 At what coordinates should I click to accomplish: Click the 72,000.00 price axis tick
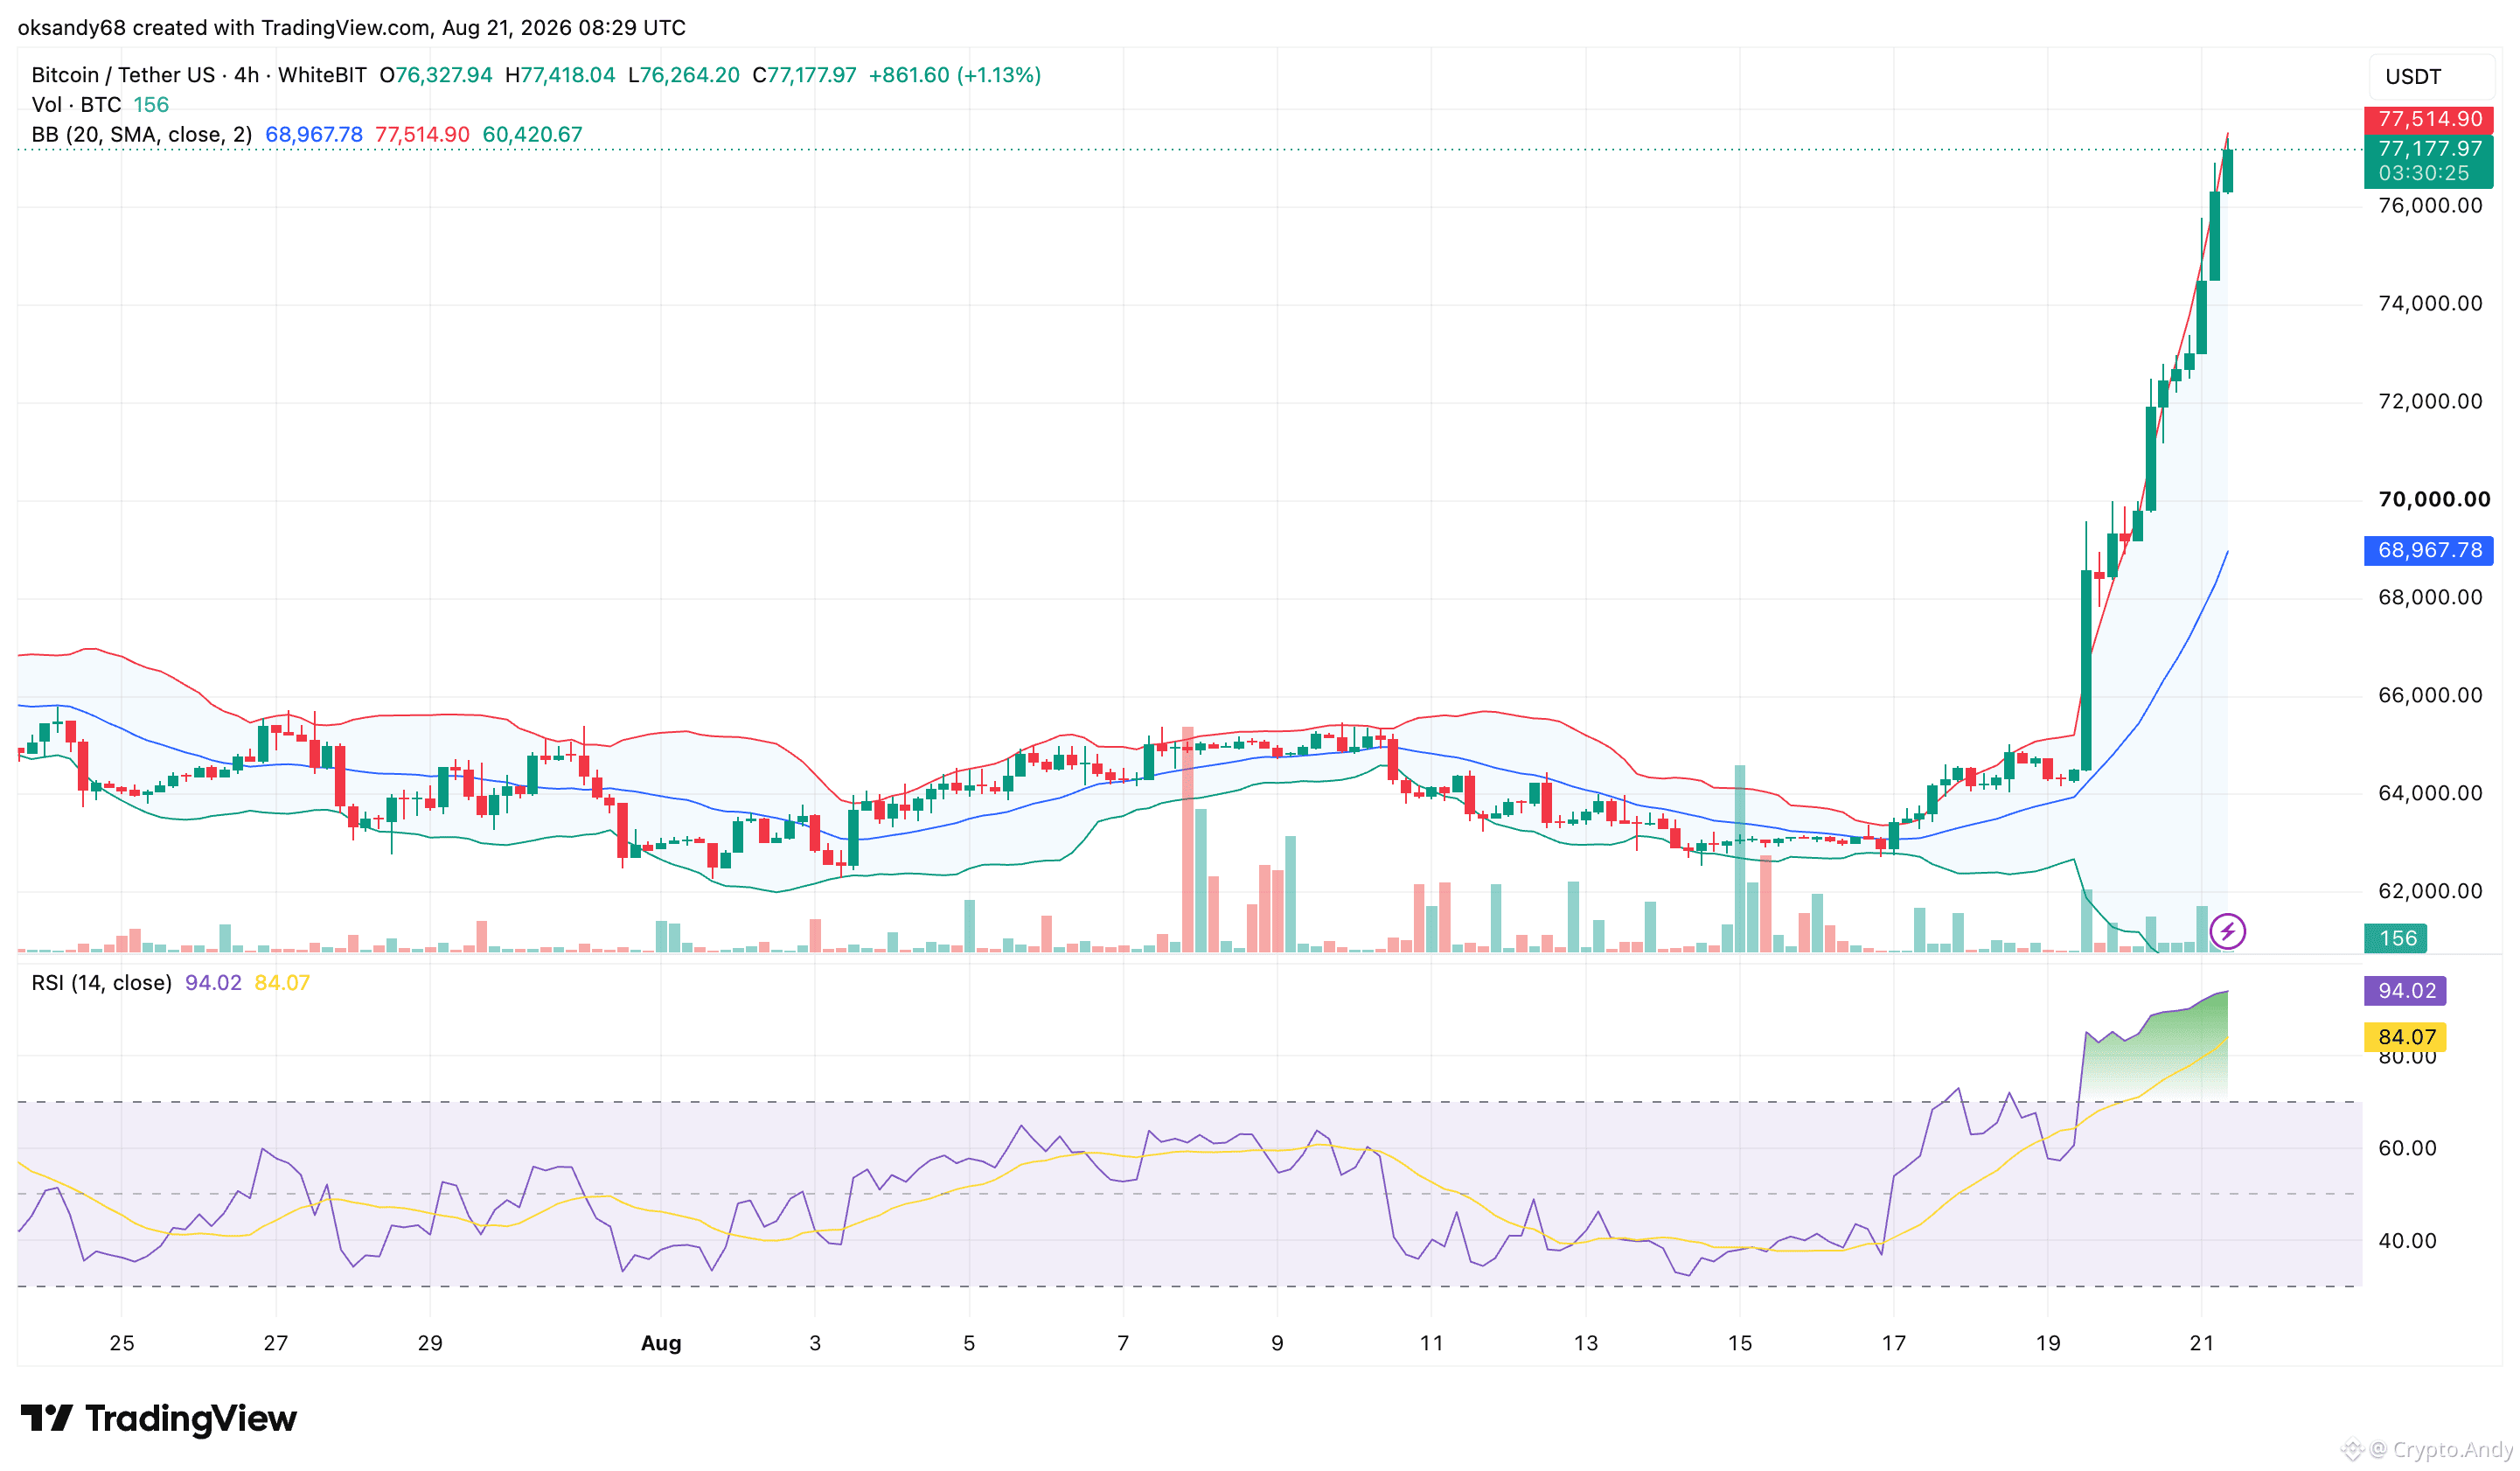[2430, 402]
